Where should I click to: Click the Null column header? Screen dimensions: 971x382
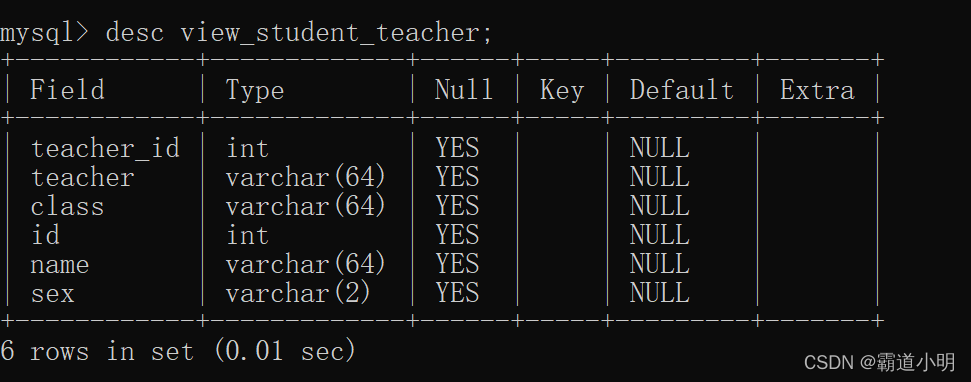464,90
